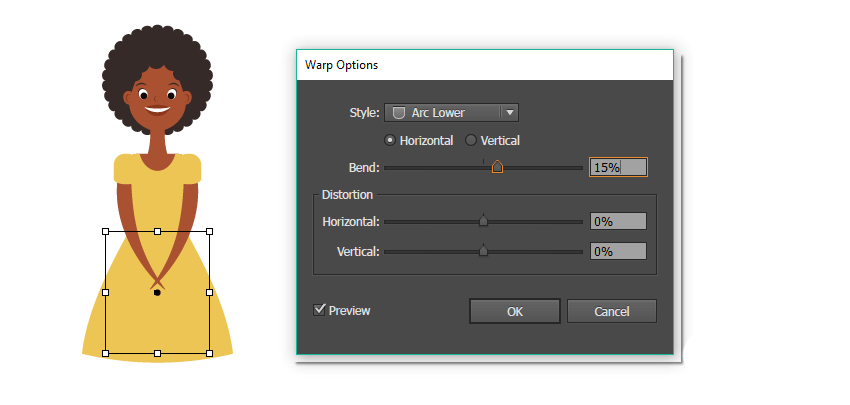850x405 pixels.
Task: Click the top-center bounding box handle
Action: [x=158, y=231]
